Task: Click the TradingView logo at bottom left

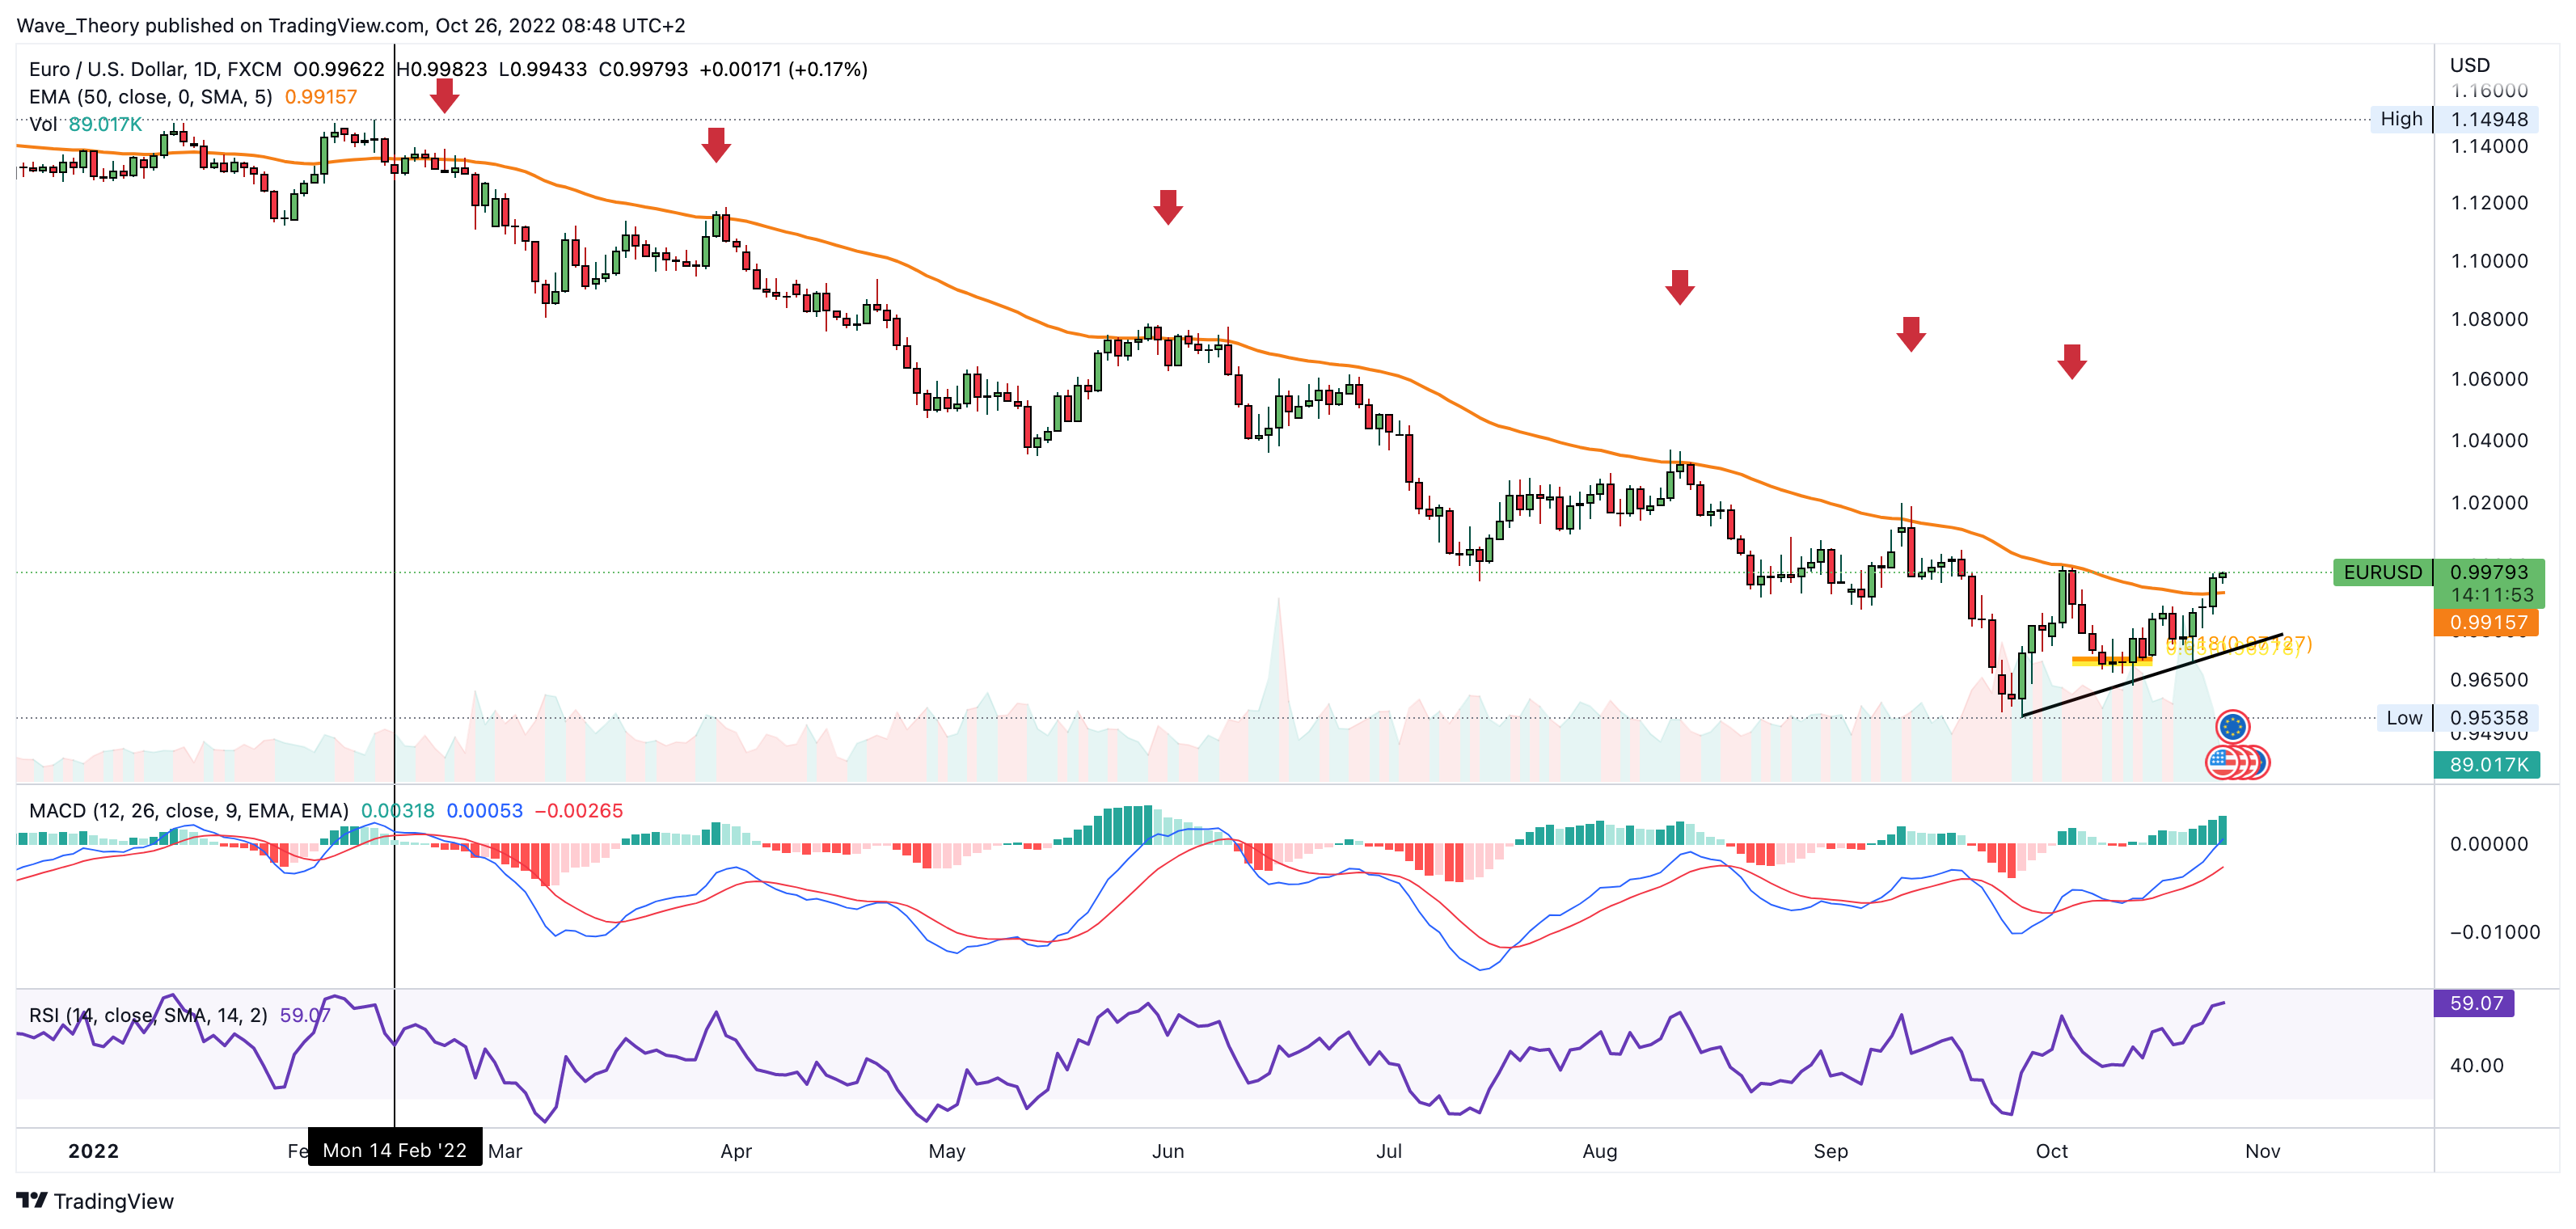Action: [95, 1200]
